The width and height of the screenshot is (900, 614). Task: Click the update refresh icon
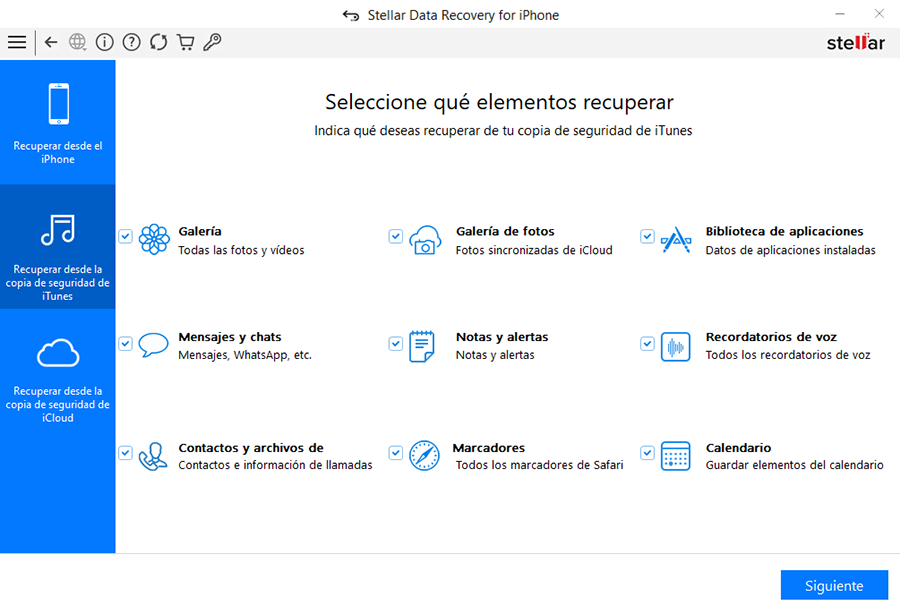click(158, 42)
